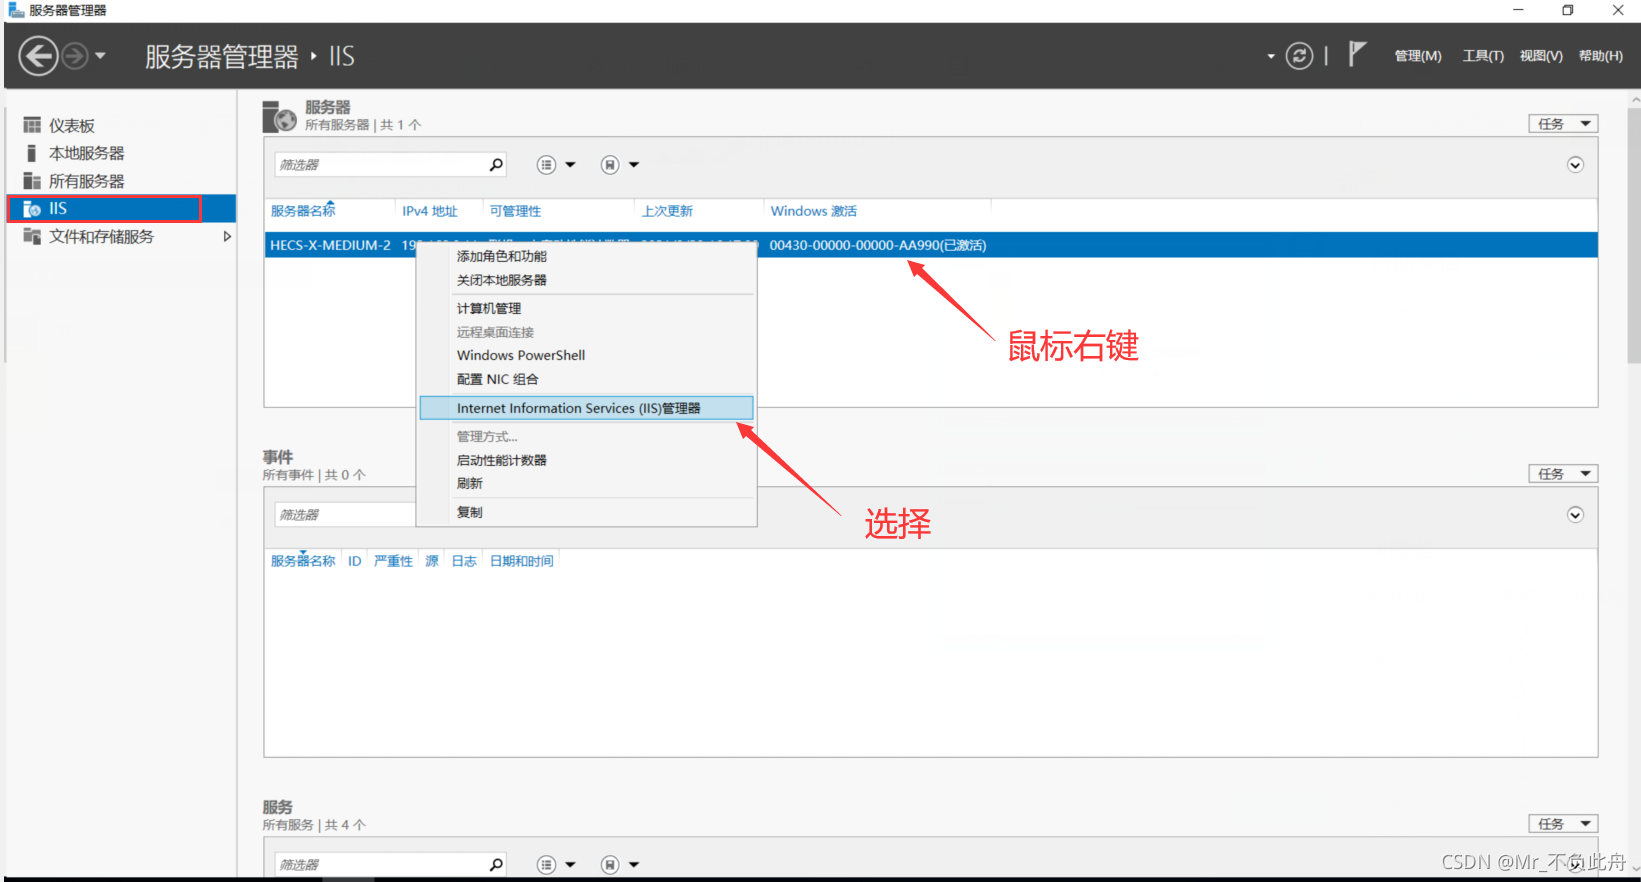
Task: Open save query options in servers toolbar
Action: [x=610, y=165]
